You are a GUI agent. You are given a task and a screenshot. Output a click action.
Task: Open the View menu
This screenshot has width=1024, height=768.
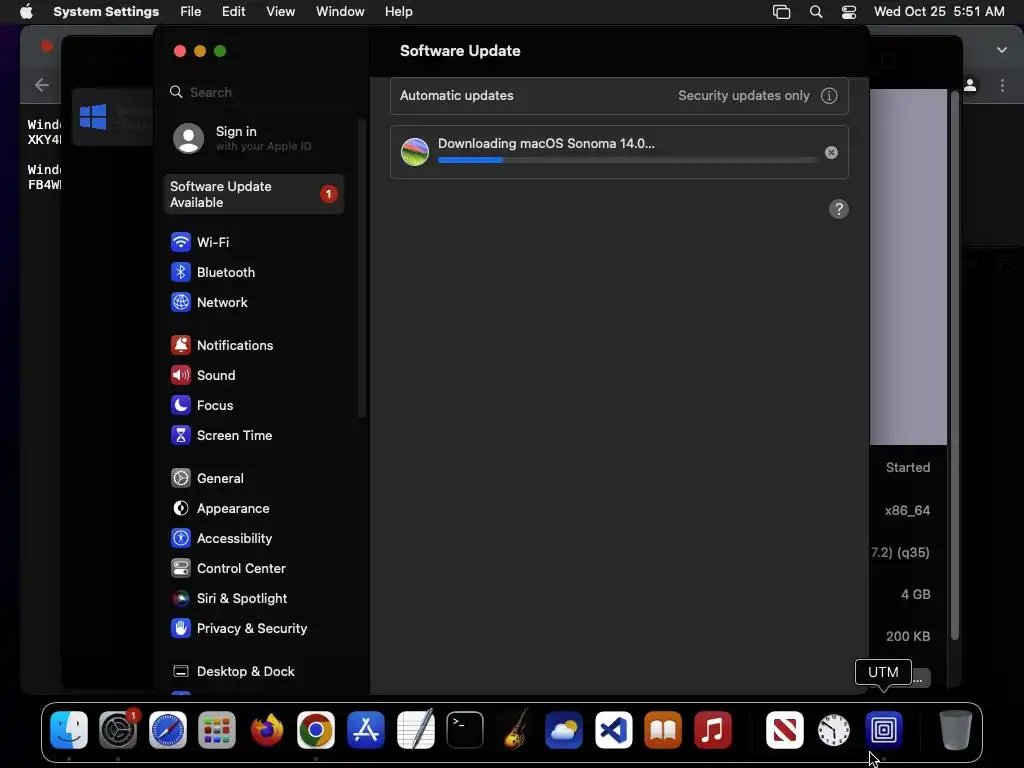tap(280, 12)
